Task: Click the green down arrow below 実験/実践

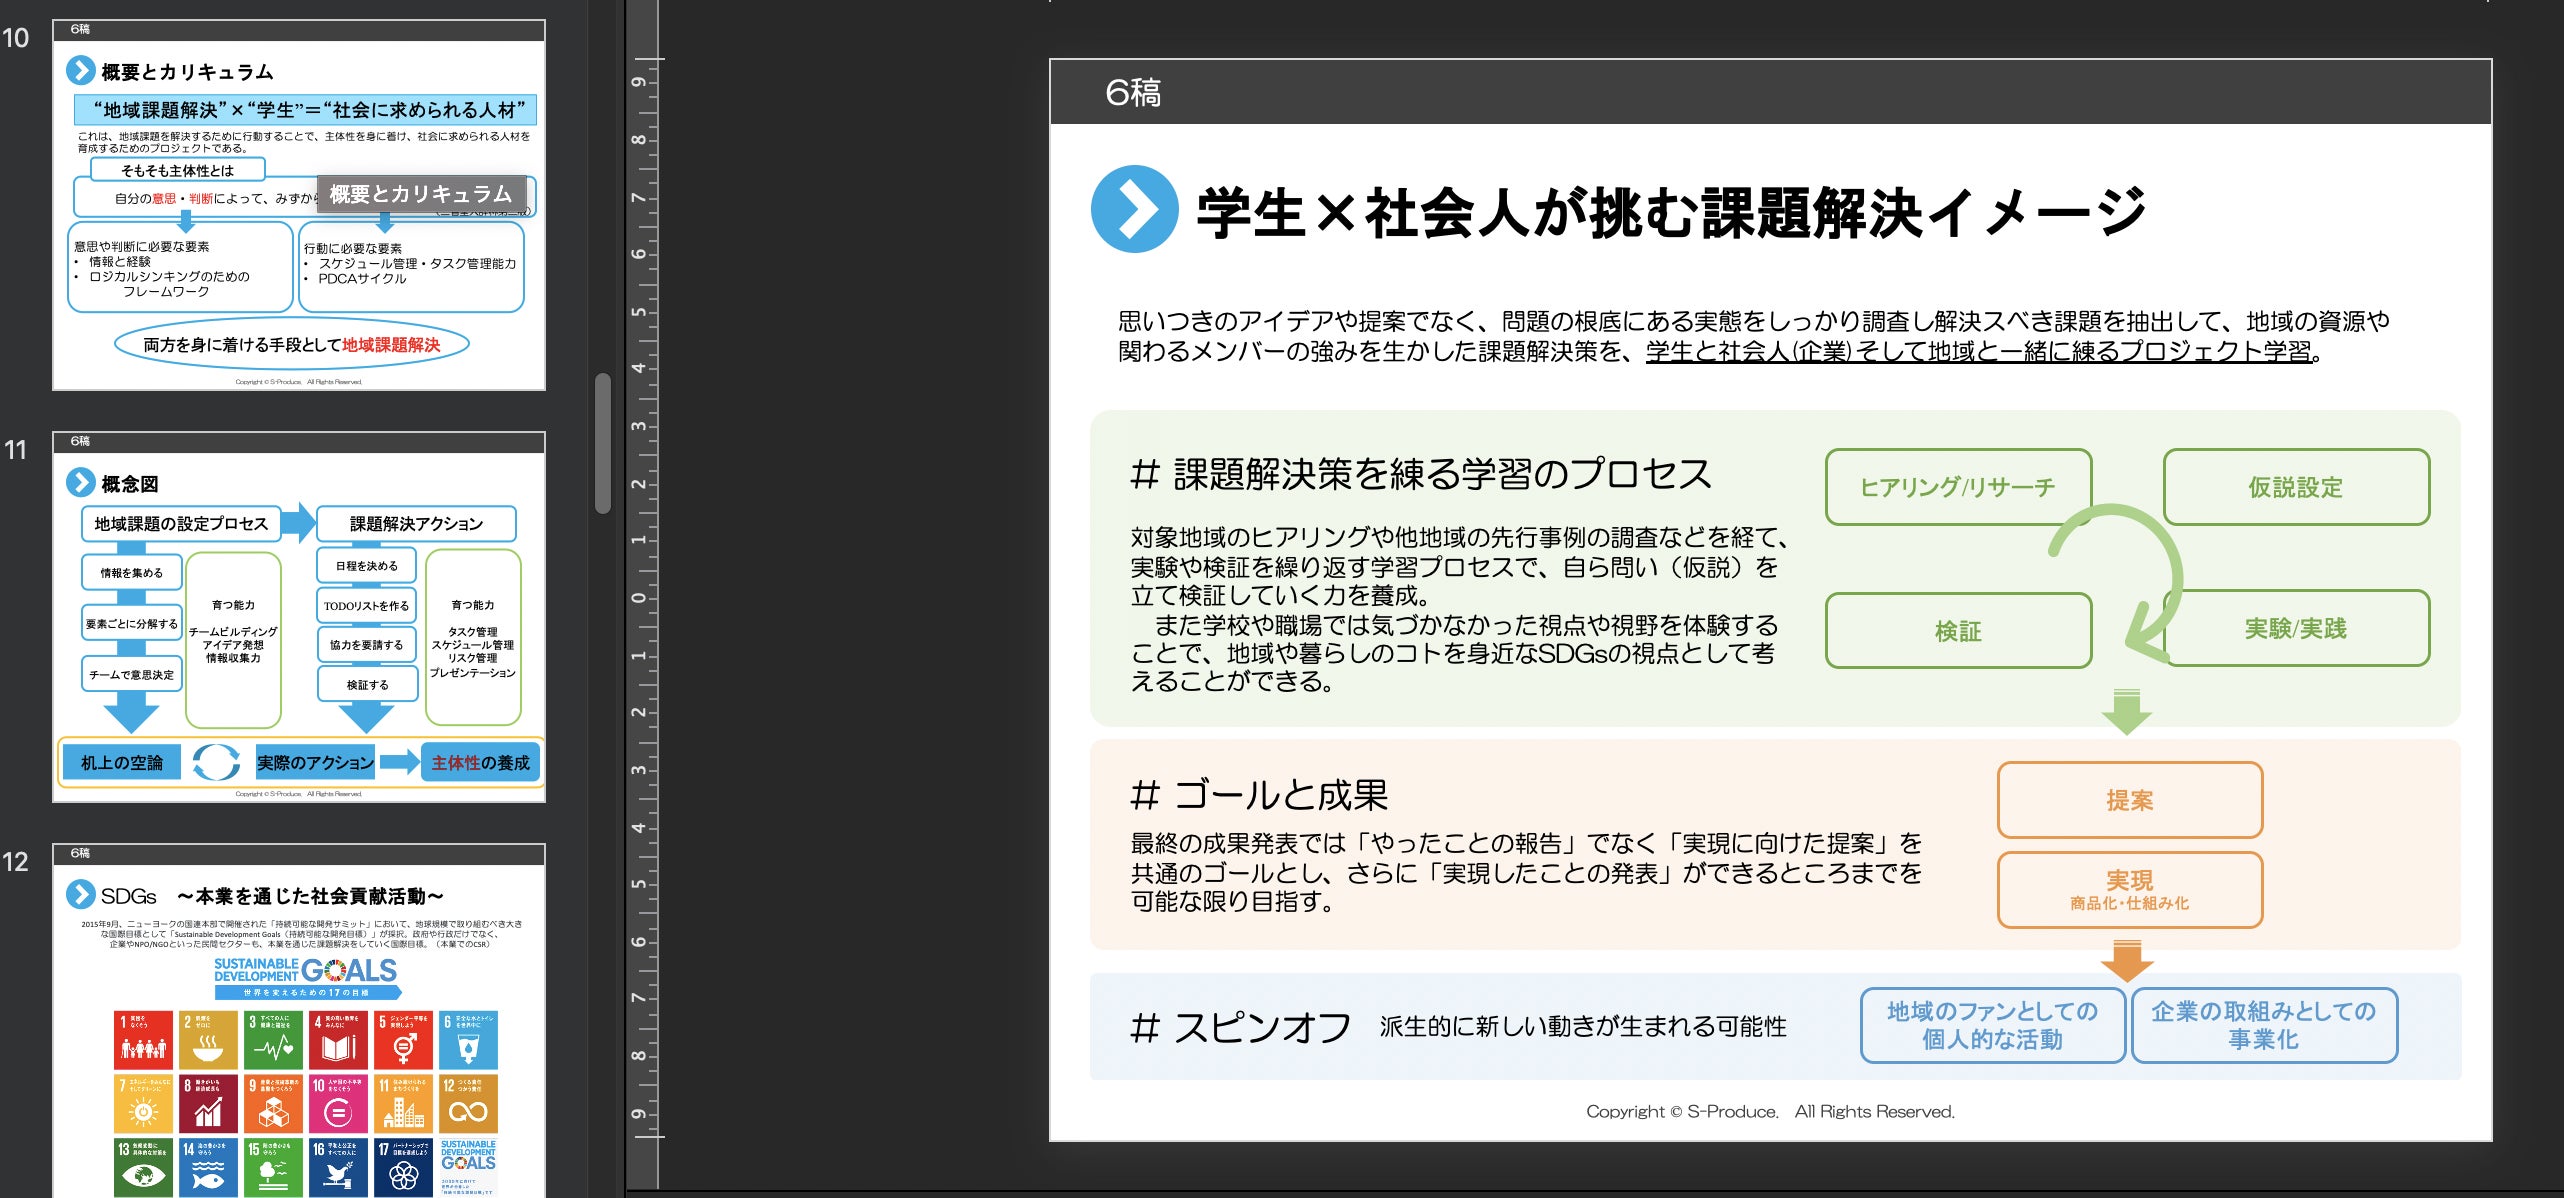Action: [x=2126, y=711]
